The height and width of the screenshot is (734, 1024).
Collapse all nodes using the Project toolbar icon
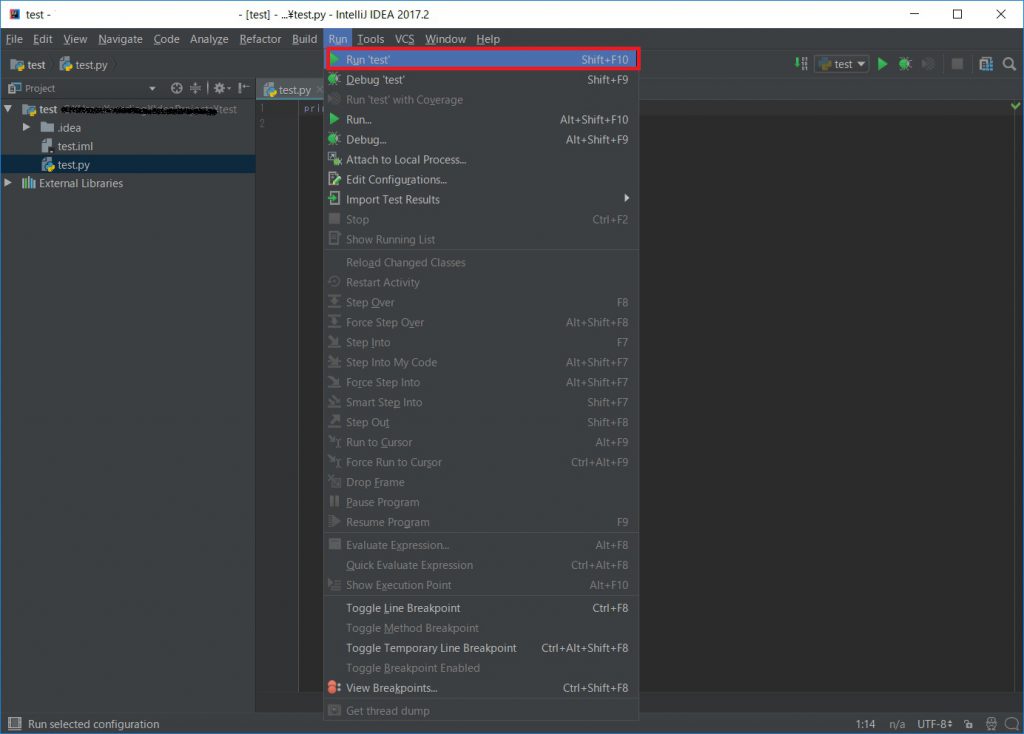pos(196,88)
